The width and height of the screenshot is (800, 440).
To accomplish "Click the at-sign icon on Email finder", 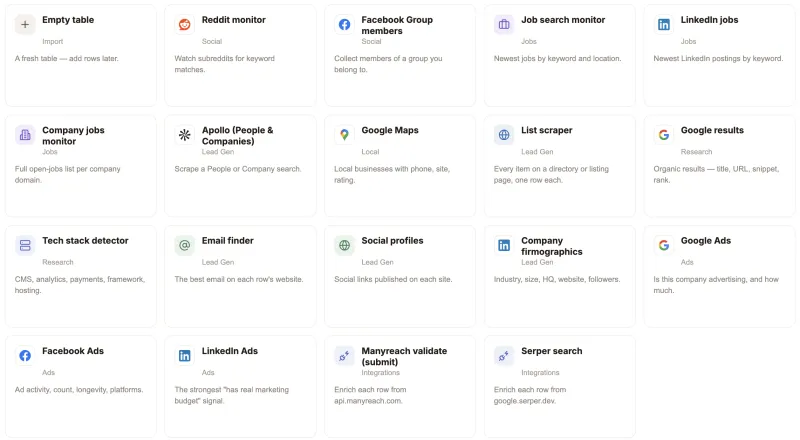I will coord(185,245).
